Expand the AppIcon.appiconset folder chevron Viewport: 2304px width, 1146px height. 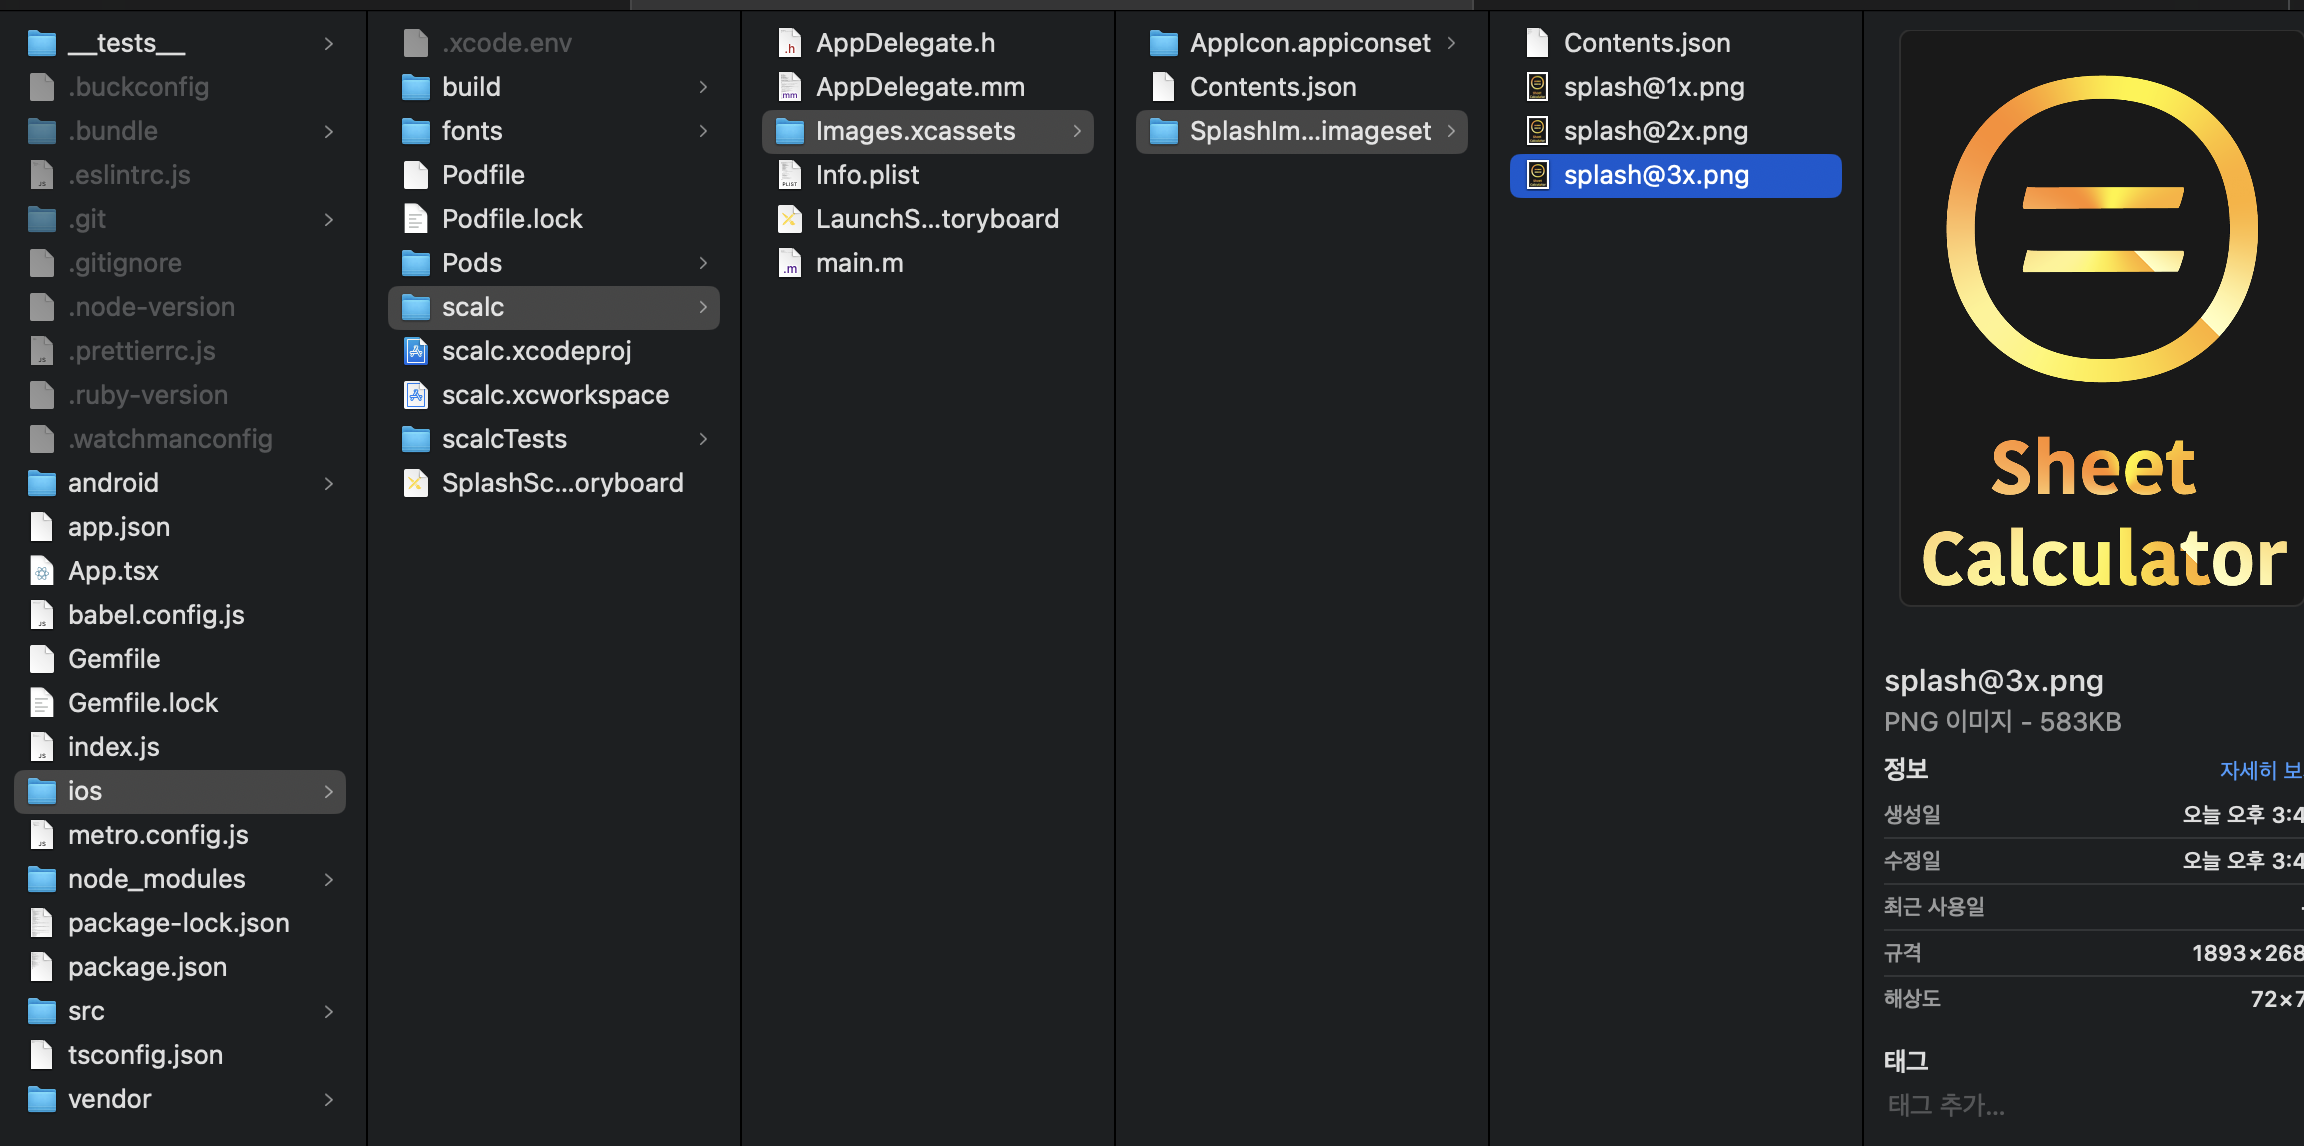1451,43
